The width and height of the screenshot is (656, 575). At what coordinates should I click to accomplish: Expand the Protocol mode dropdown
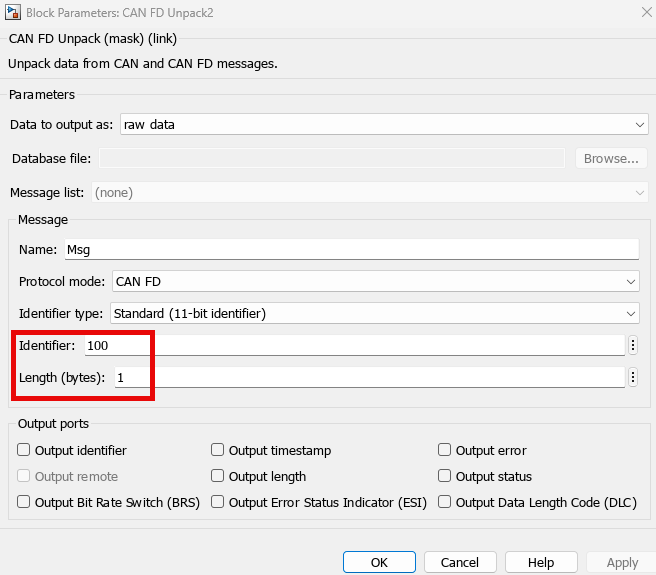point(374,282)
